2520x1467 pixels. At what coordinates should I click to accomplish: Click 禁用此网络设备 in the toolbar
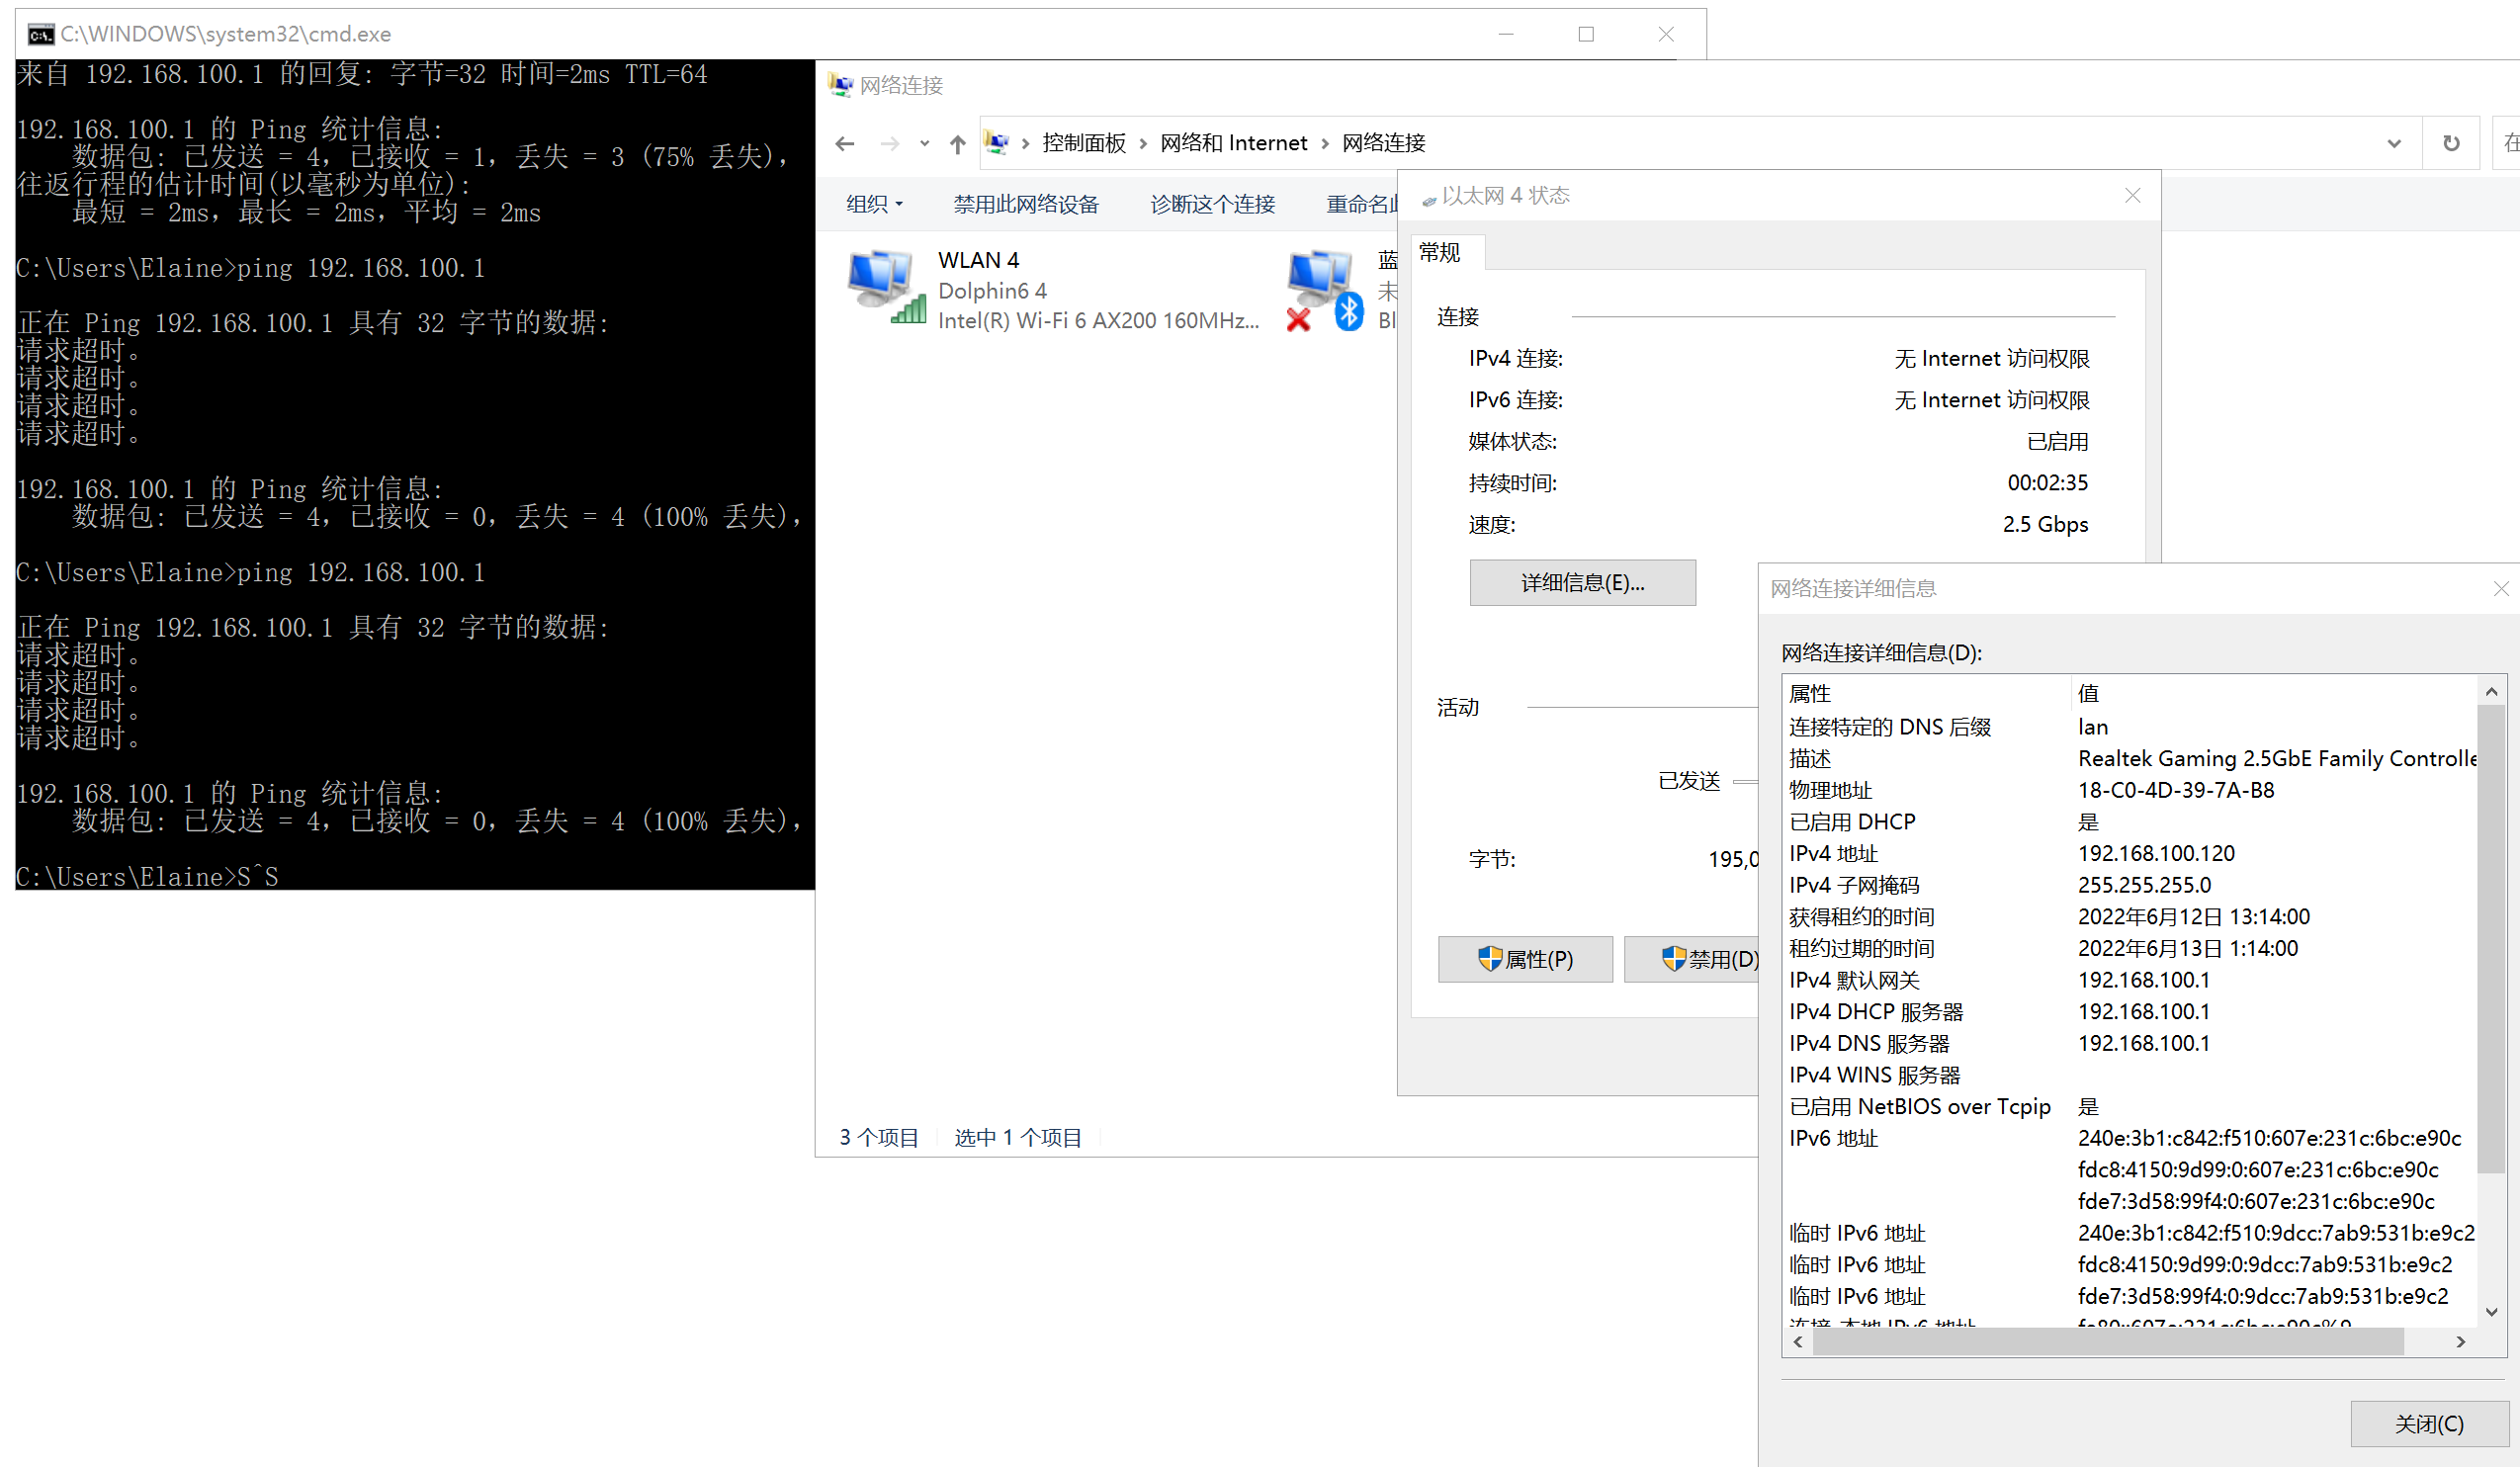(1025, 204)
